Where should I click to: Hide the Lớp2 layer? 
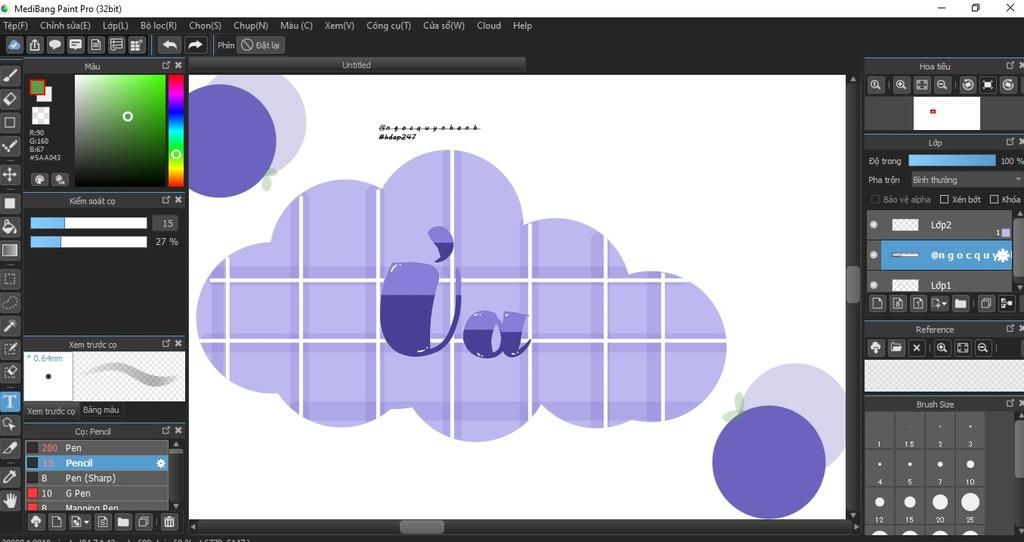coord(874,225)
